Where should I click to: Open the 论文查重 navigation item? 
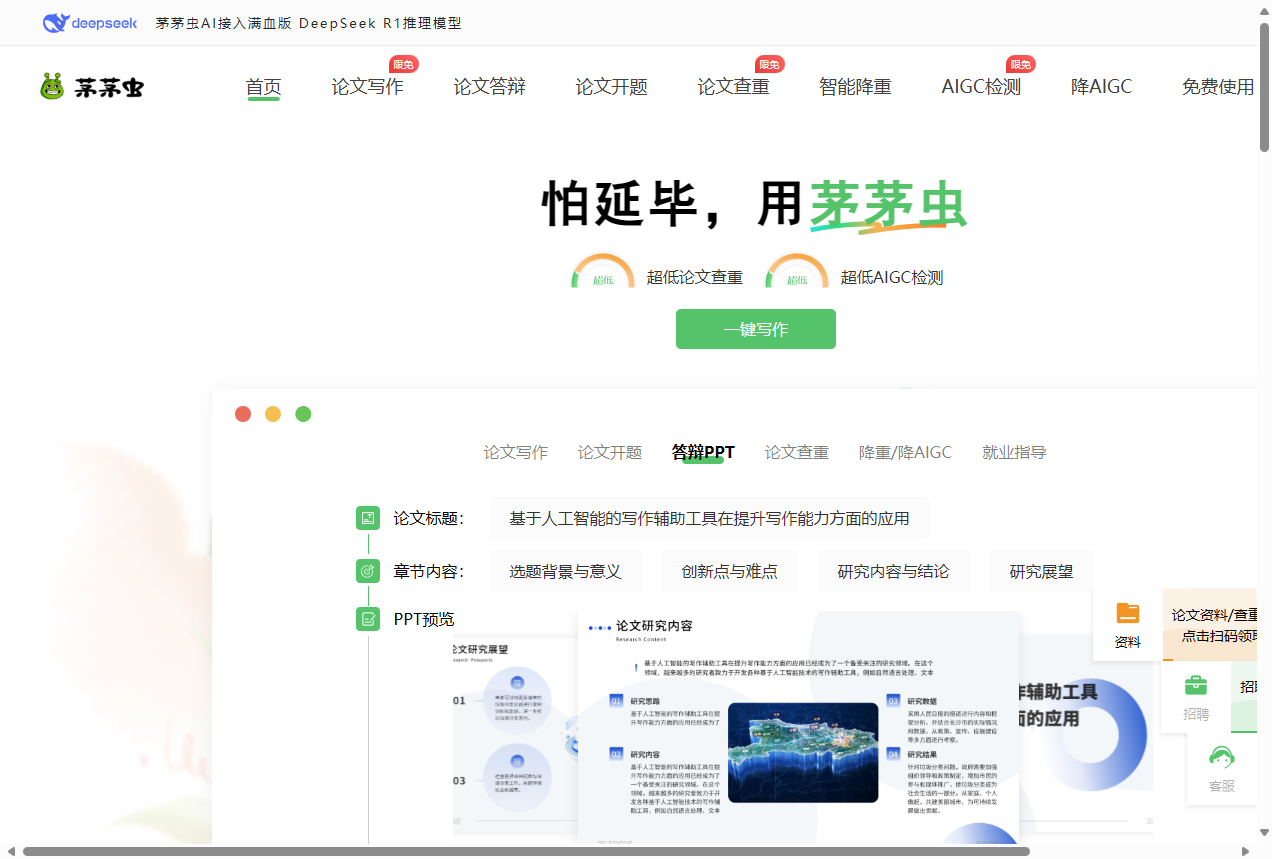(x=733, y=87)
